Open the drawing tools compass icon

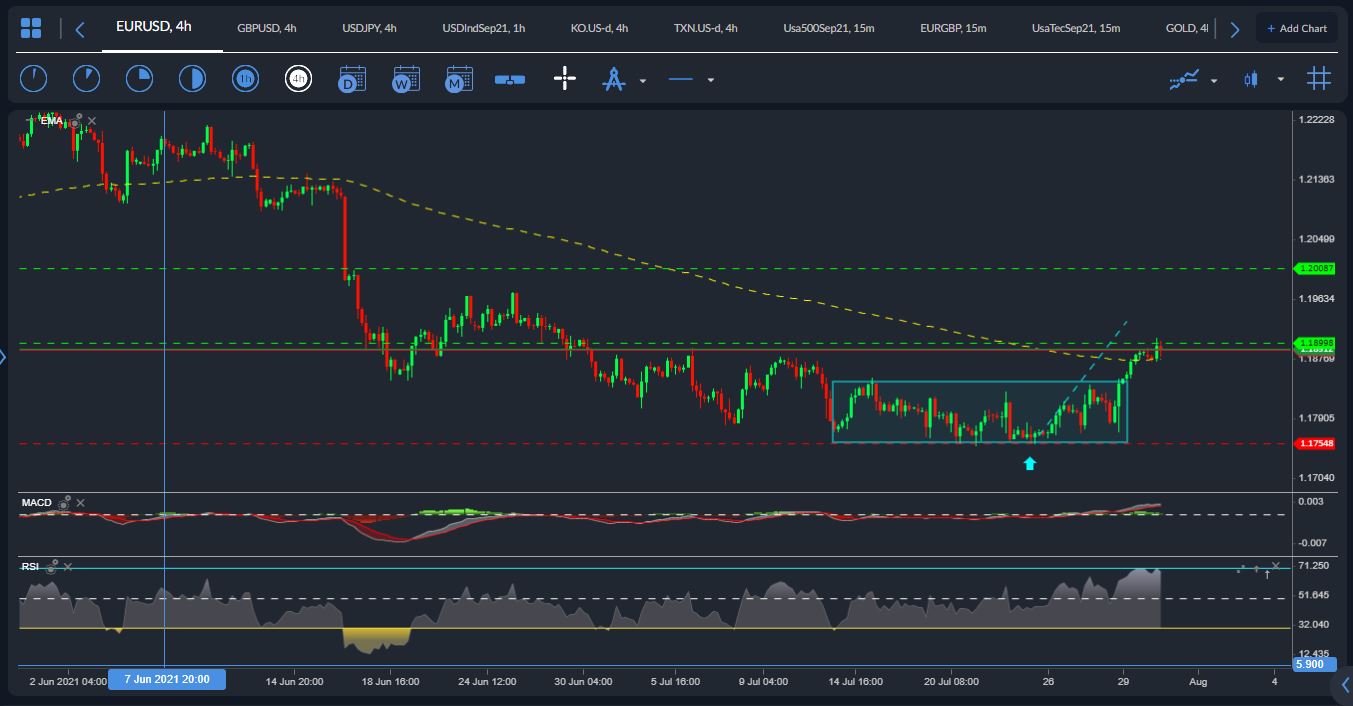613,78
